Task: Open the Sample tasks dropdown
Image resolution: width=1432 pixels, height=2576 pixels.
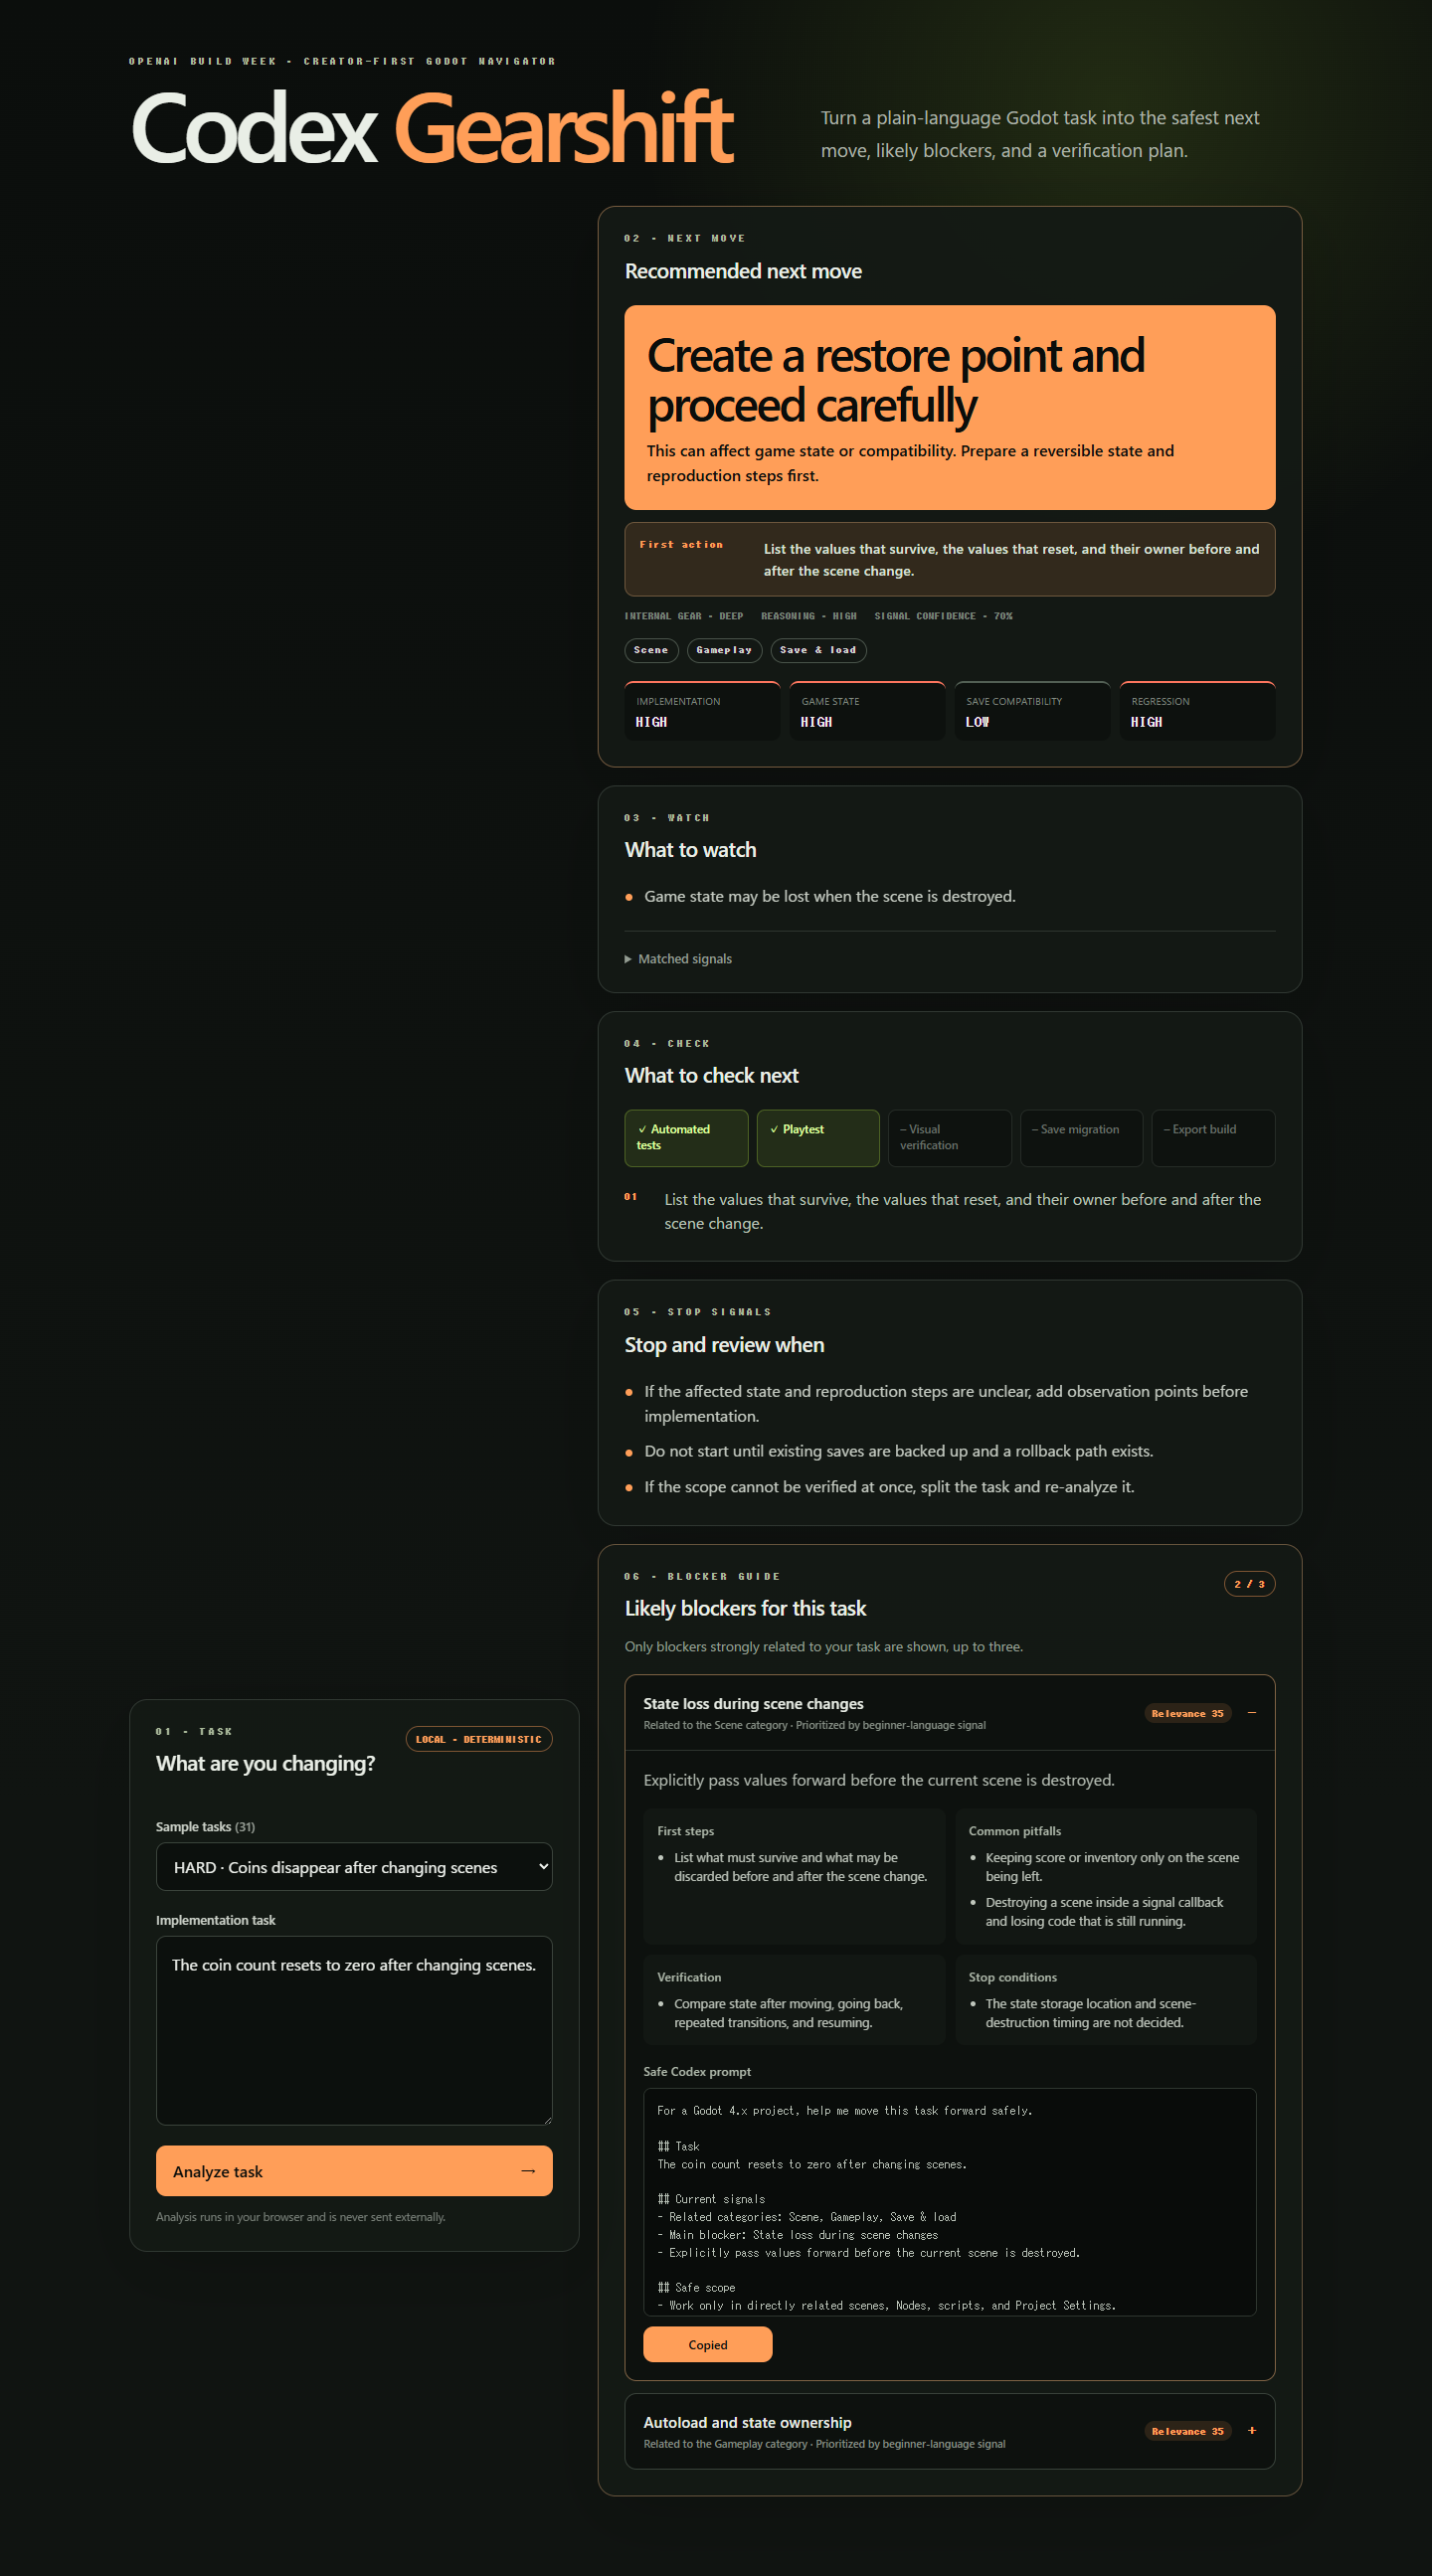Action: tap(354, 1866)
